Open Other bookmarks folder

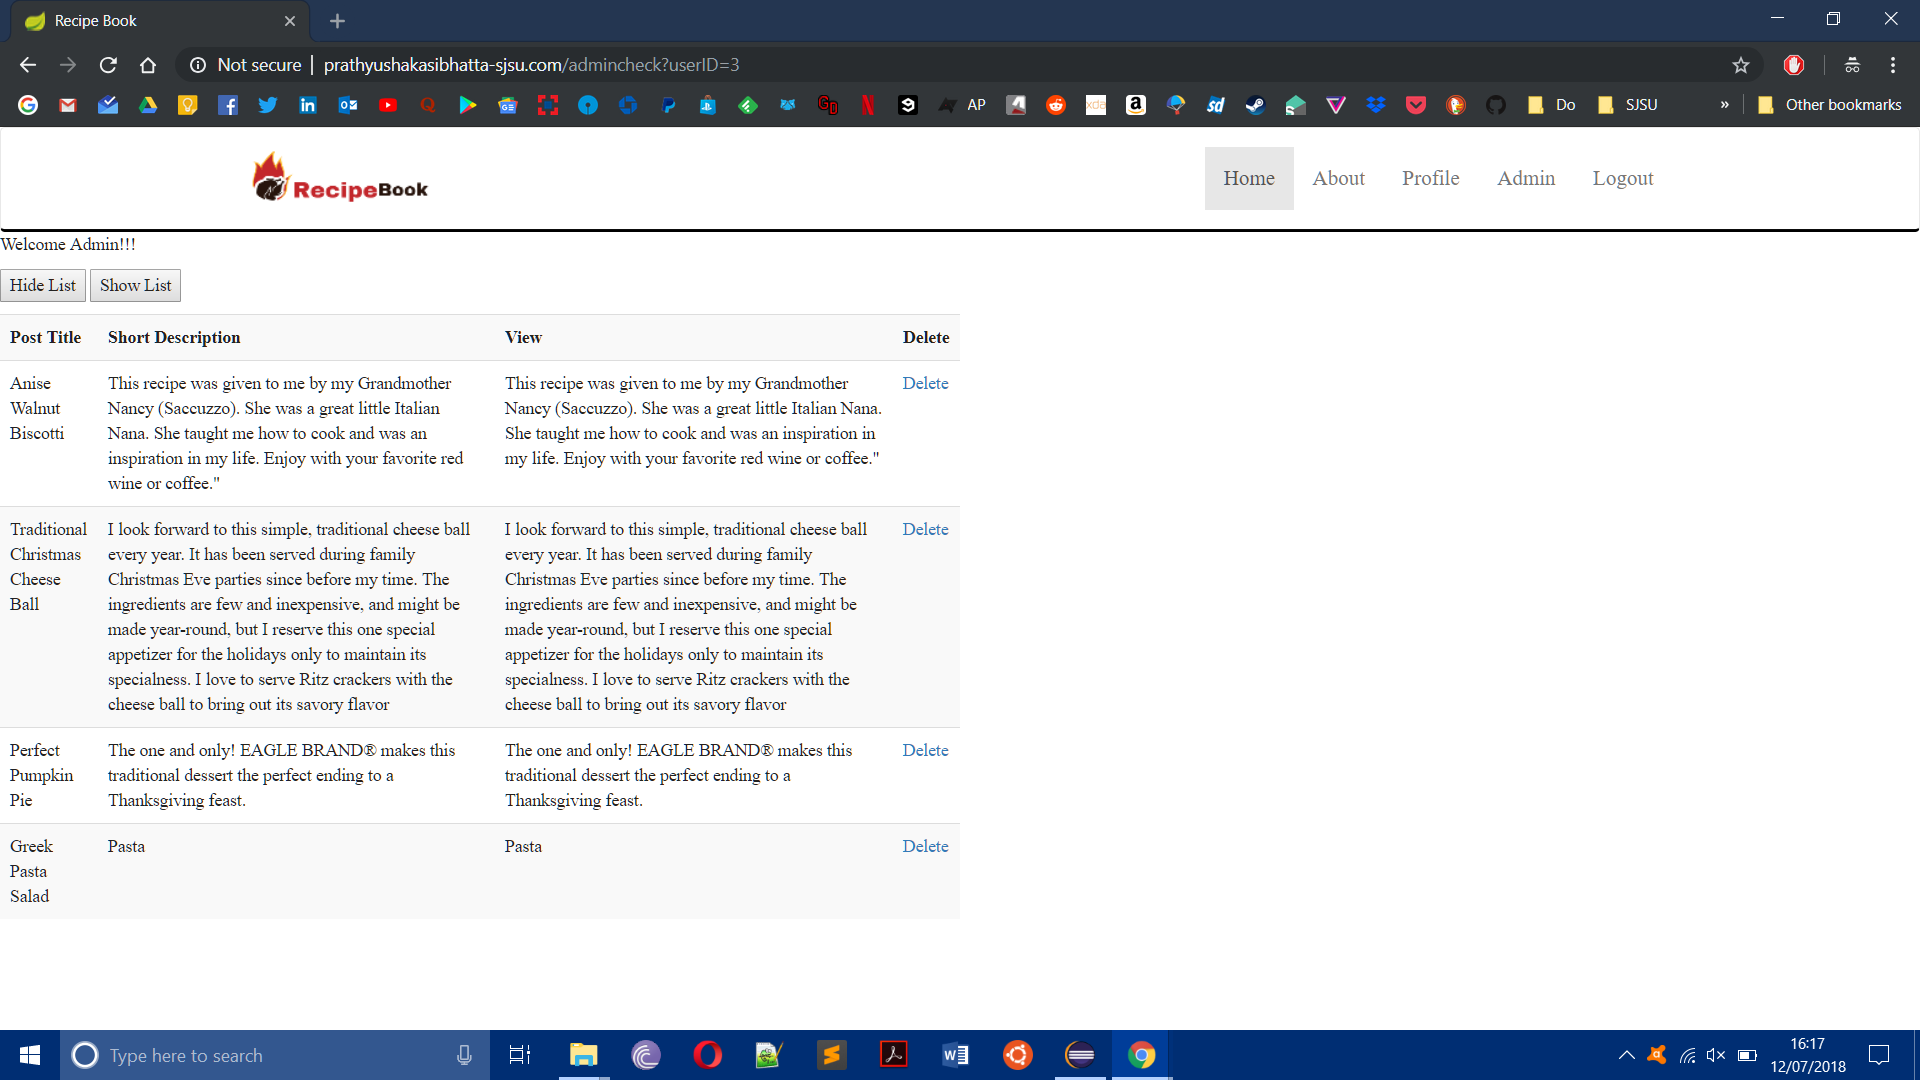tap(1830, 105)
